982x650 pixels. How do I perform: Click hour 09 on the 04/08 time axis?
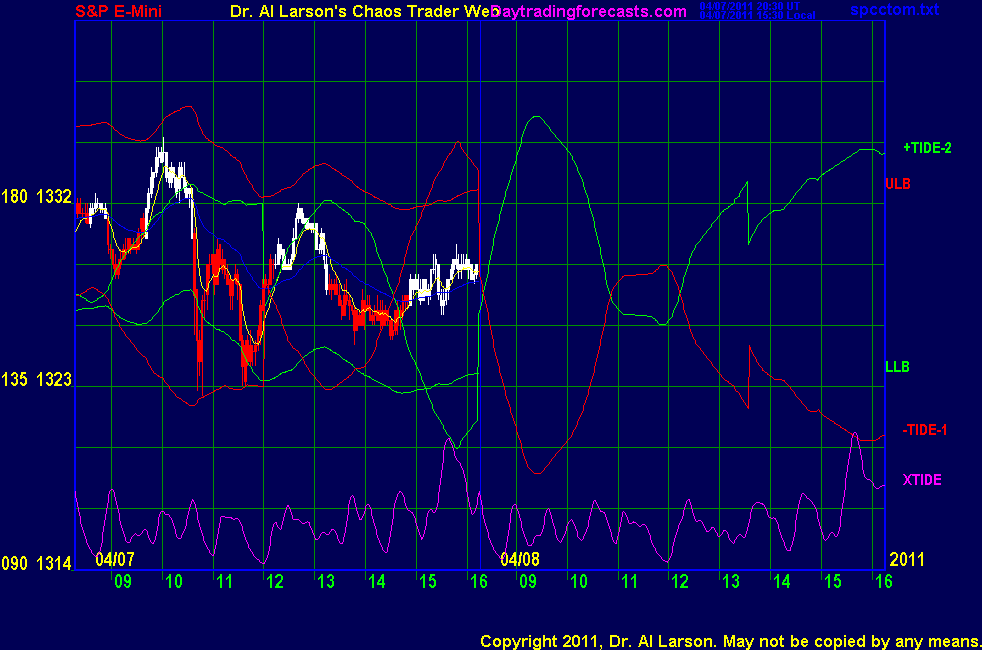(x=527, y=581)
